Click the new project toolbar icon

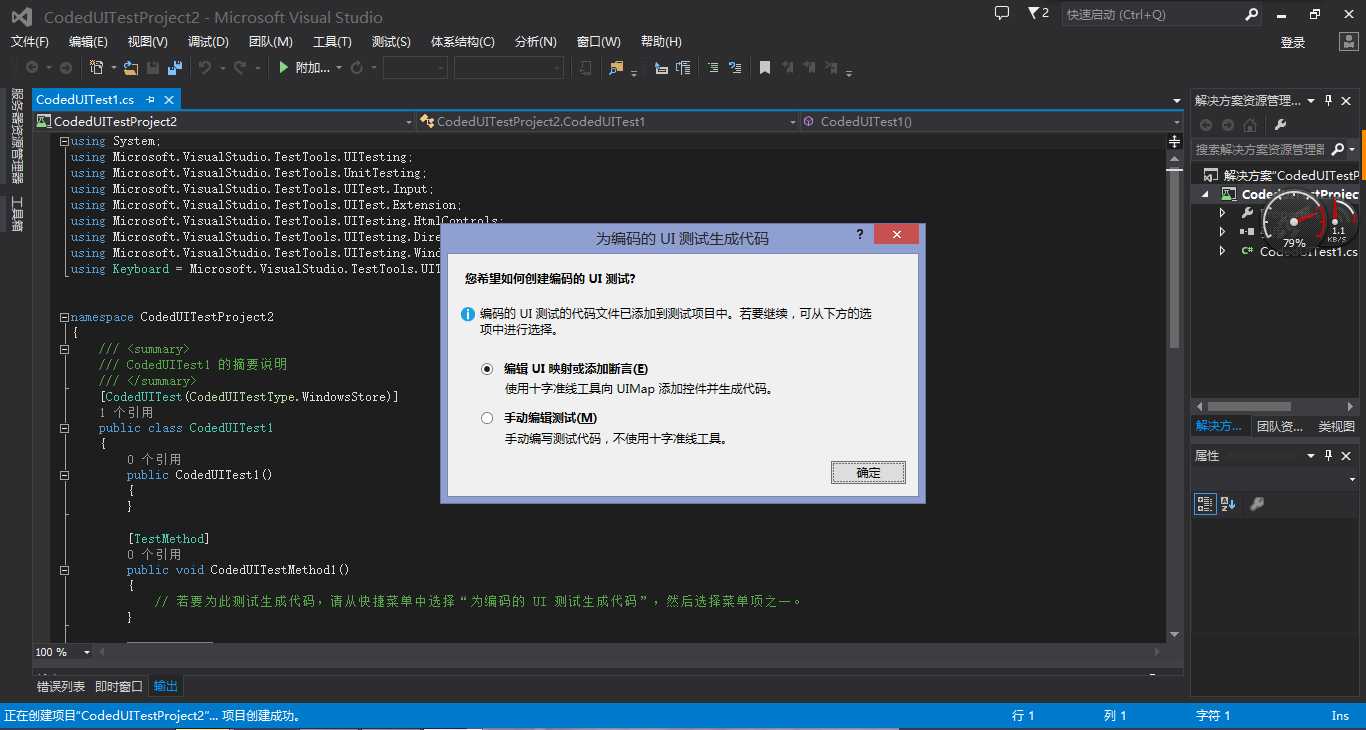tap(96, 67)
